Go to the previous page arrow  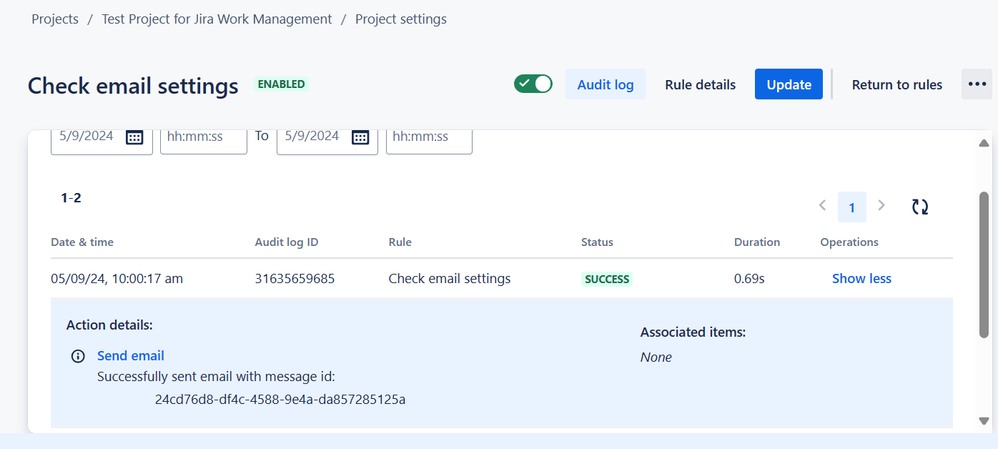pos(822,205)
